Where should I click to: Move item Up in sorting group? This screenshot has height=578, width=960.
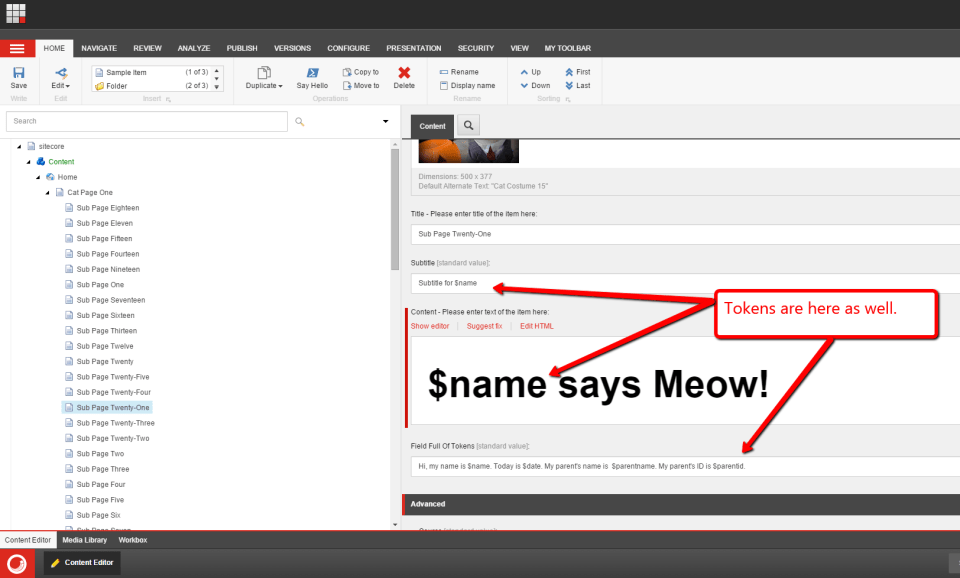[x=530, y=72]
